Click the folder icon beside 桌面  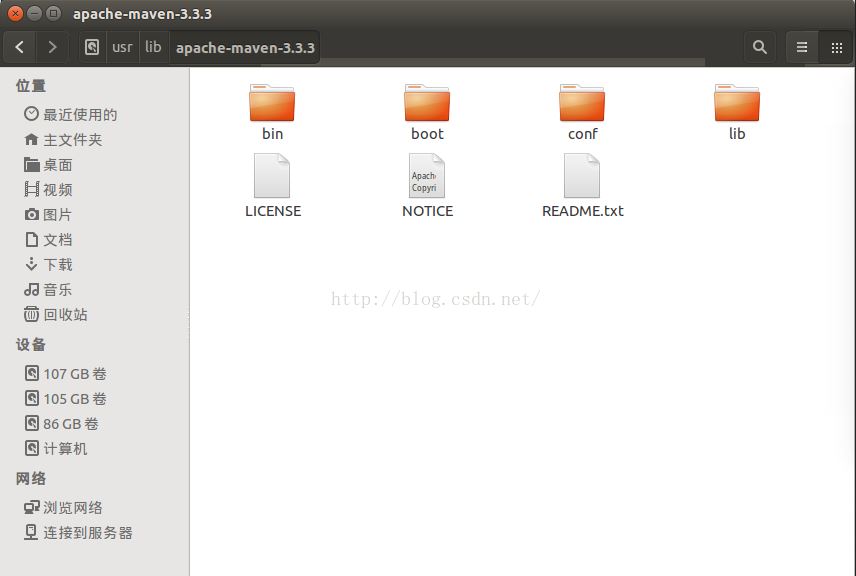(32, 164)
